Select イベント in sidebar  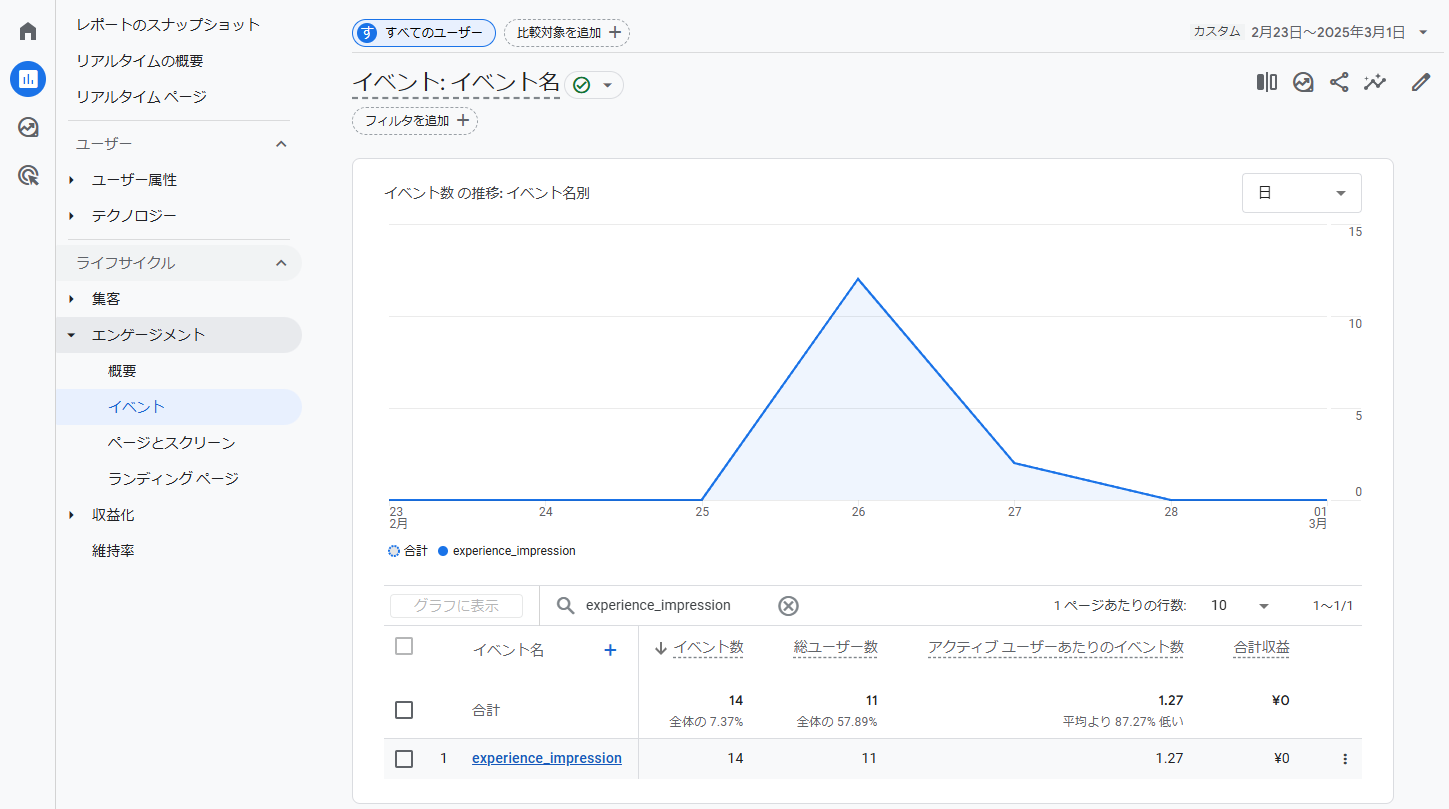[x=178, y=407]
